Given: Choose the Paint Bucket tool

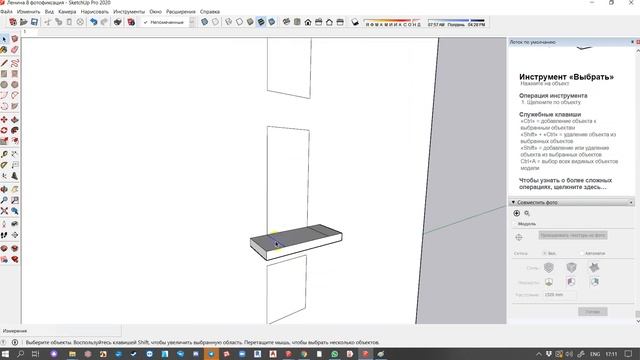Looking at the screenshot, I should pos(4,50).
